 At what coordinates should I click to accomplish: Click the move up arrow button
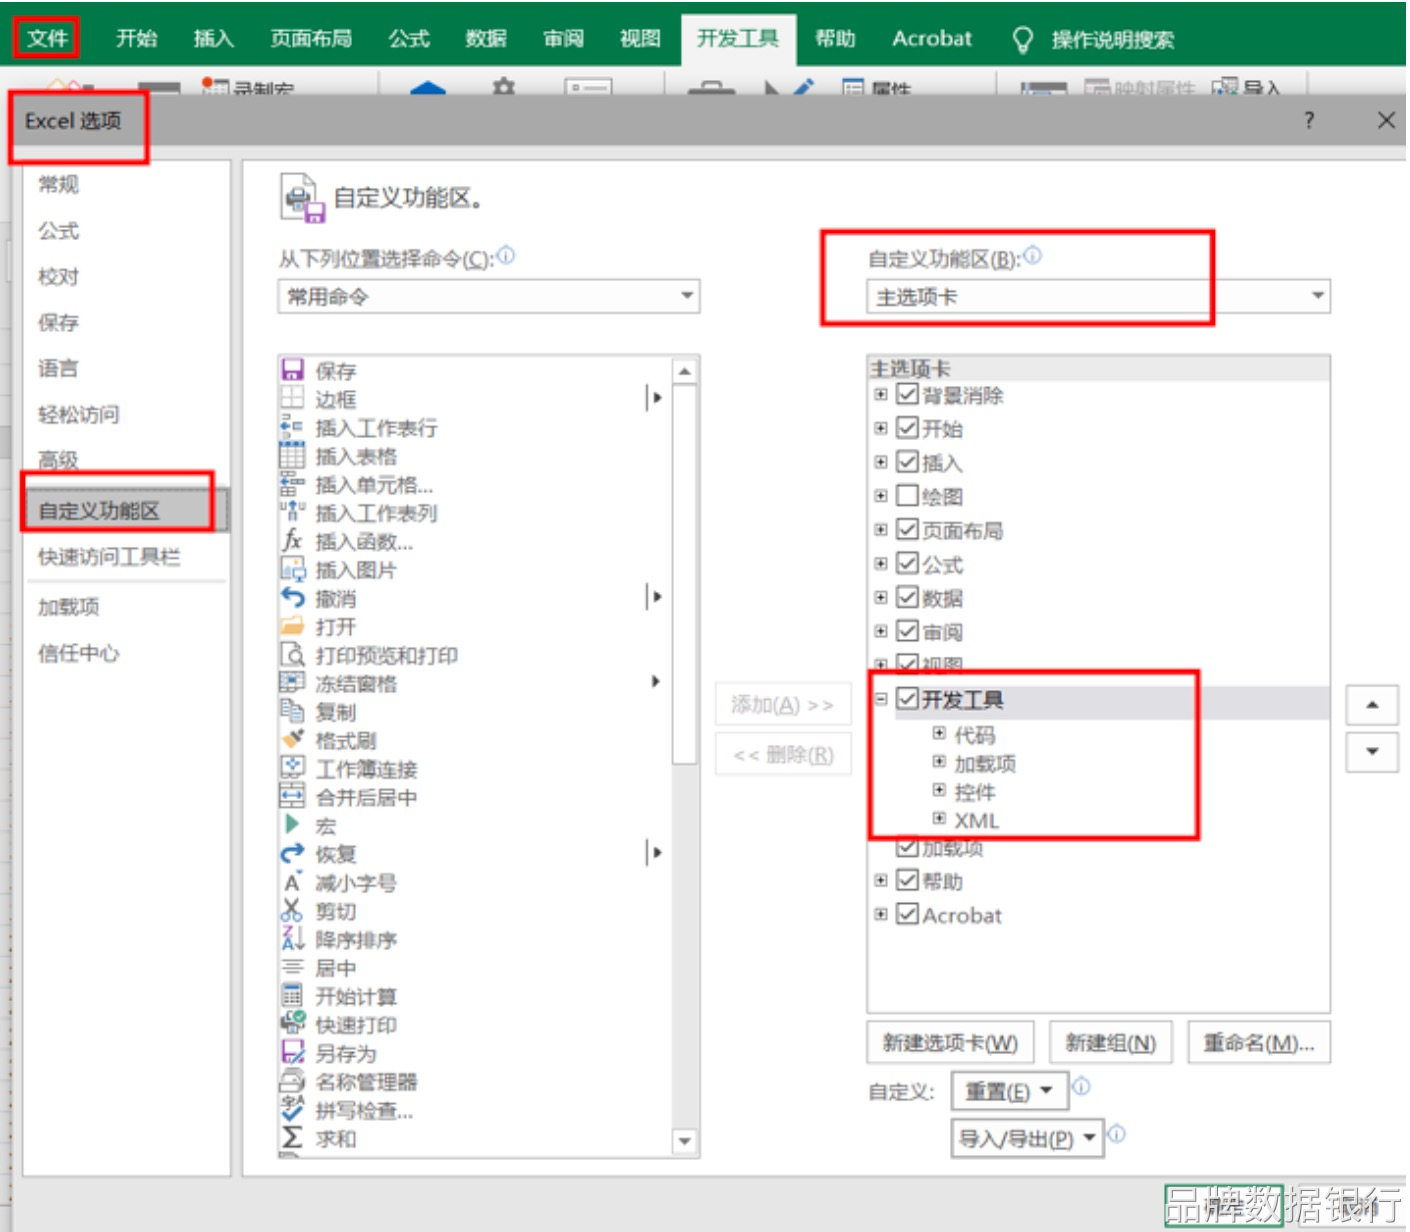click(1372, 705)
